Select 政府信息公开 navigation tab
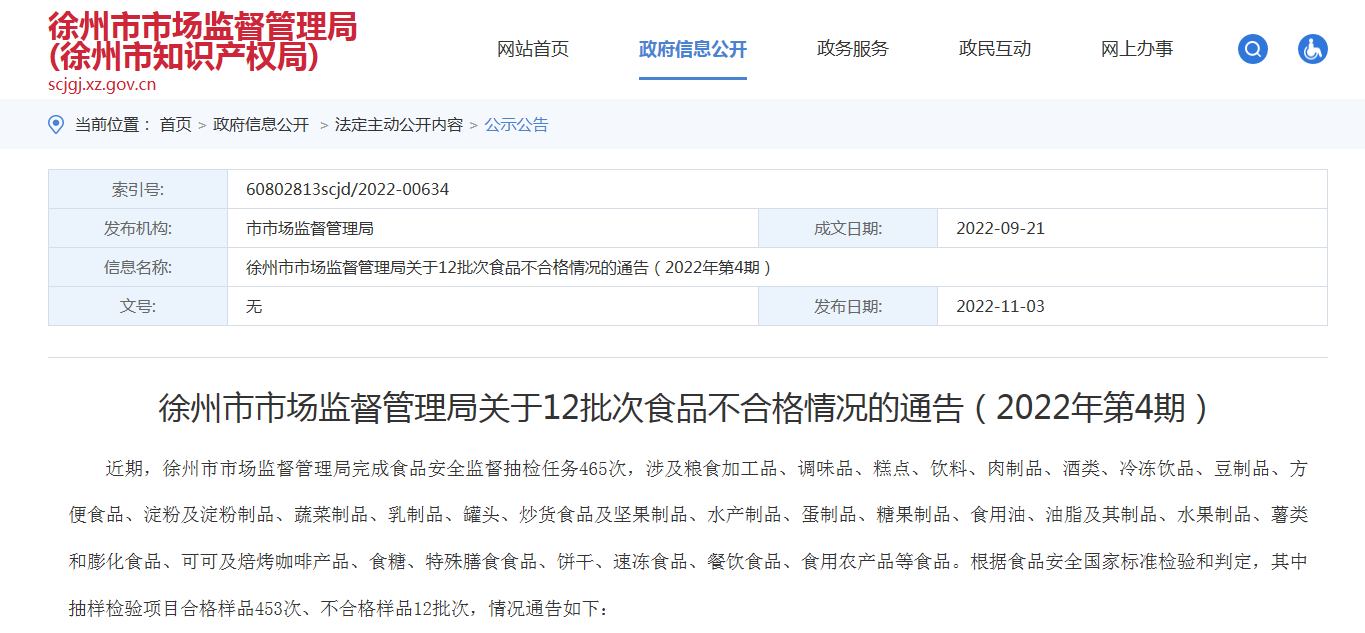Viewport: 1365px width, 633px height. pos(693,49)
